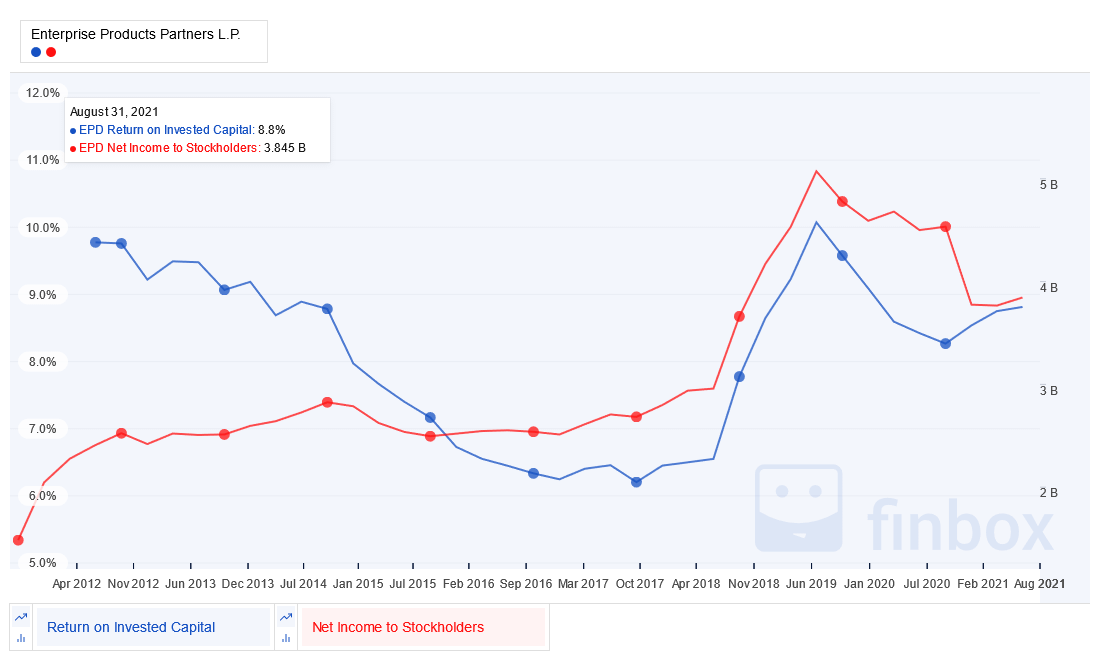1100x661 pixels.
Task: Click the blue legend dot under company name
Action: click(36, 52)
